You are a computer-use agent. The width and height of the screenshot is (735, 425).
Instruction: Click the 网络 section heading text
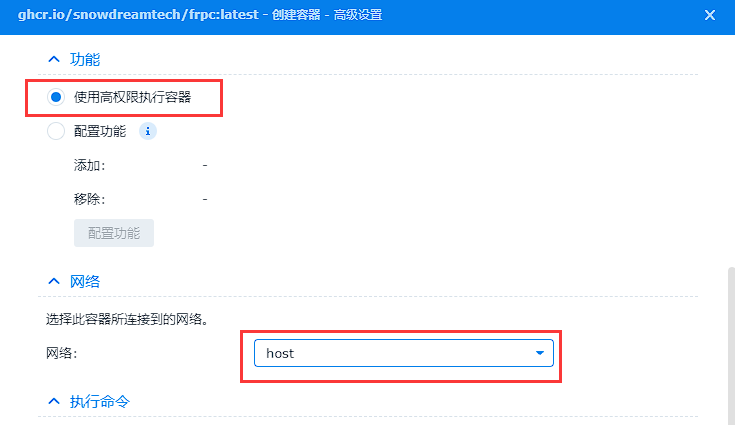click(85, 282)
